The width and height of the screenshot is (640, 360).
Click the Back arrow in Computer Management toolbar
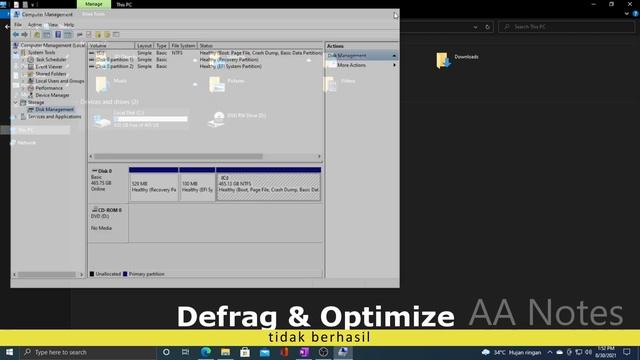click(x=16, y=35)
